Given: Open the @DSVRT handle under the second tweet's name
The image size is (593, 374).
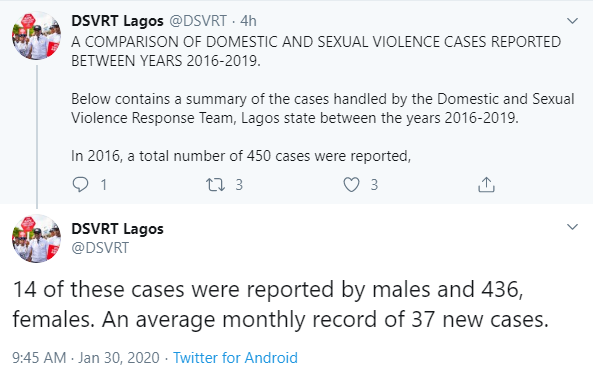Looking at the screenshot, I should point(100,248).
